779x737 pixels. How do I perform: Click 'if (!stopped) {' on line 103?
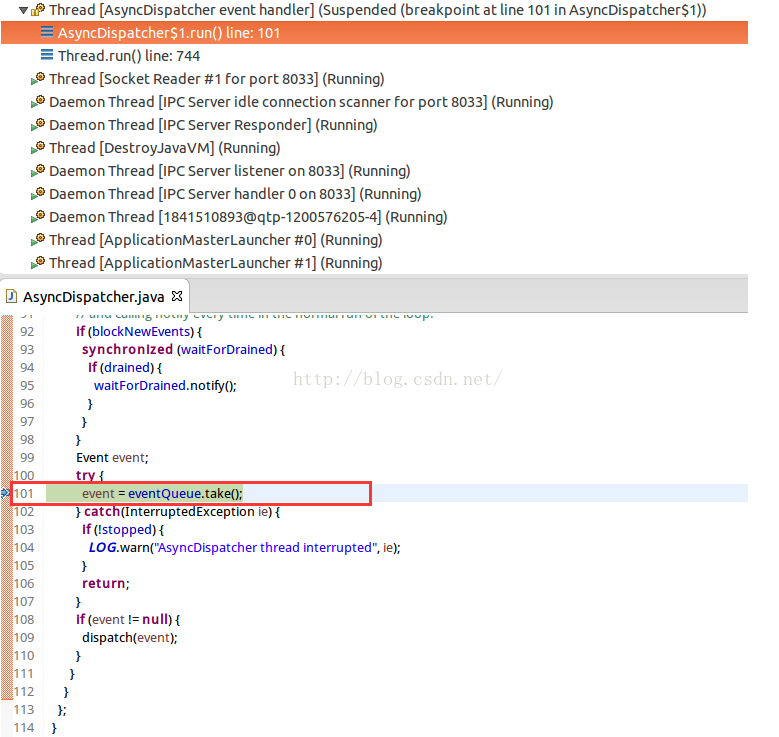click(123, 530)
